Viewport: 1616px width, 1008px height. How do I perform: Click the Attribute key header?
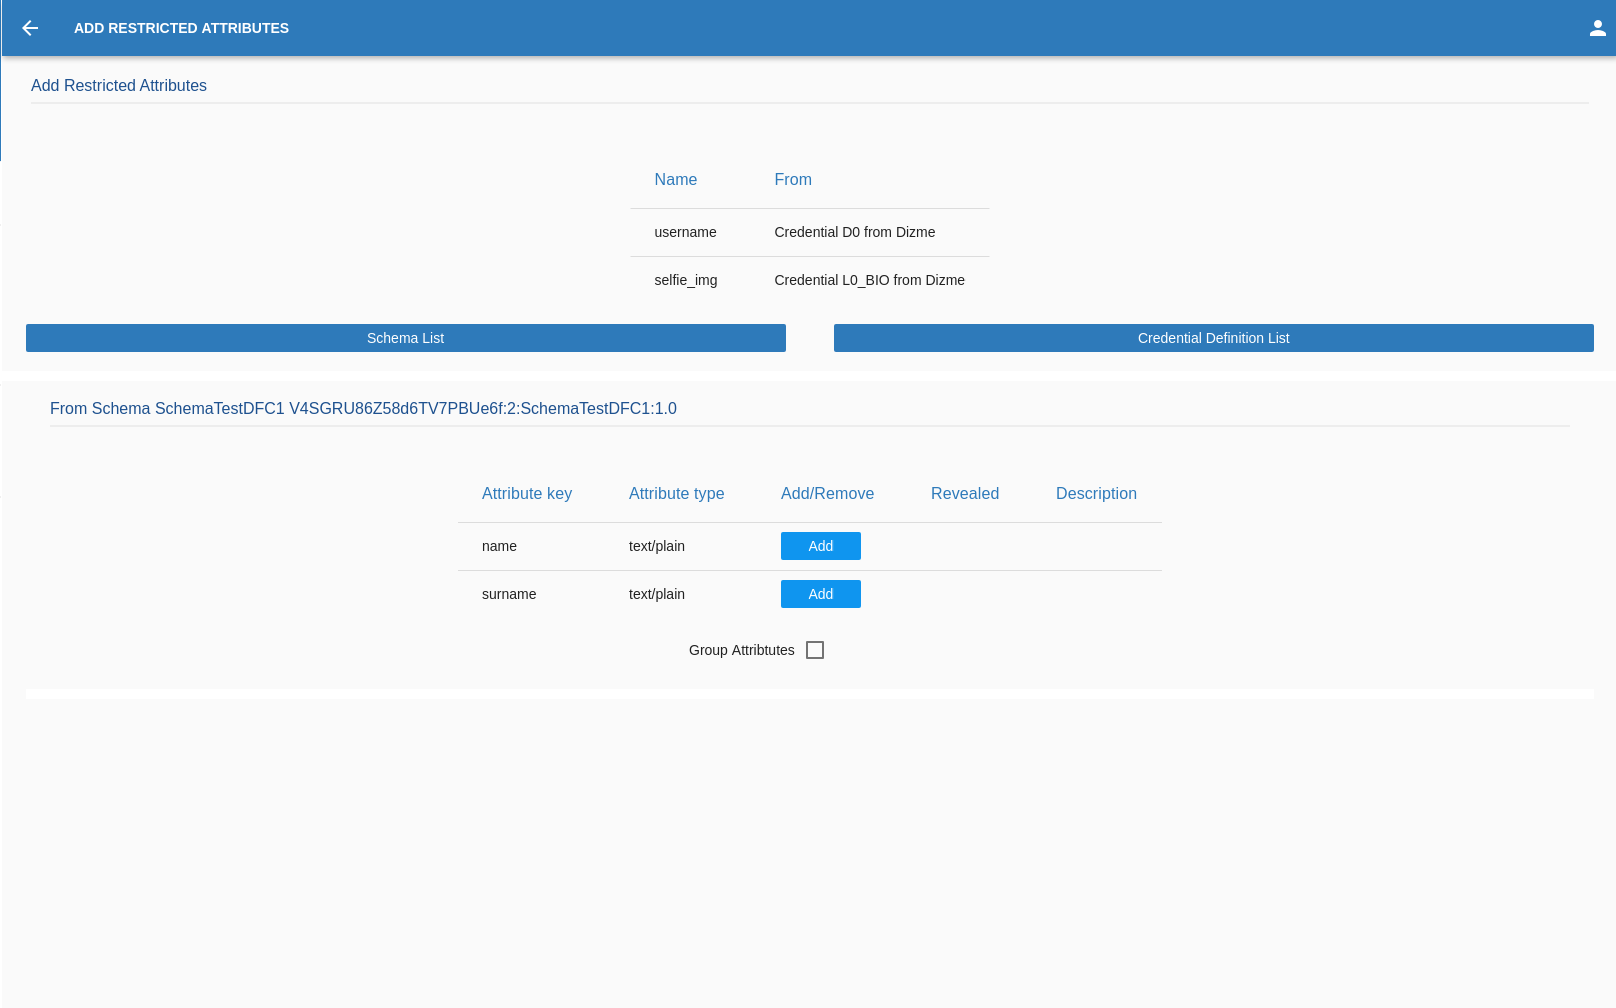coord(527,494)
